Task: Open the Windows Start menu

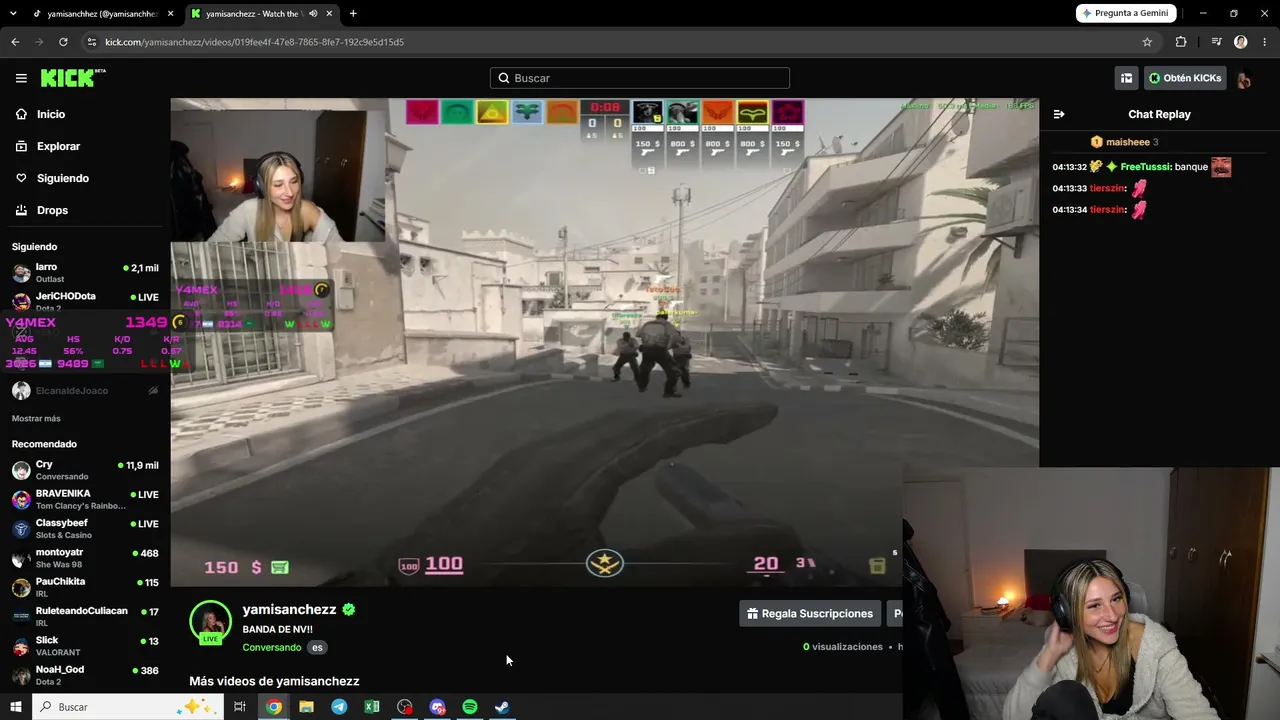Action: 16,707
